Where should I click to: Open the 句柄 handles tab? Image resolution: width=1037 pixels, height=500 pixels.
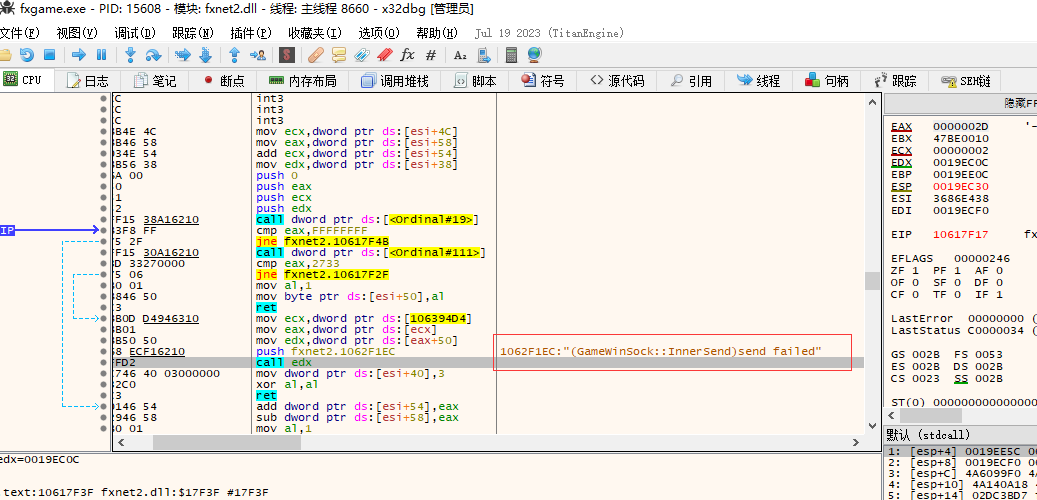point(827,81)
